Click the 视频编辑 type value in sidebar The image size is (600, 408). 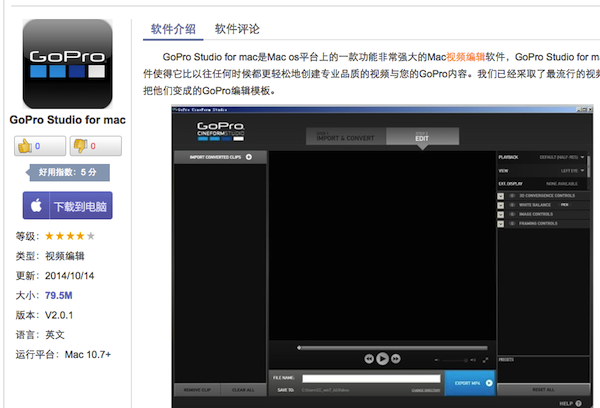65,256
